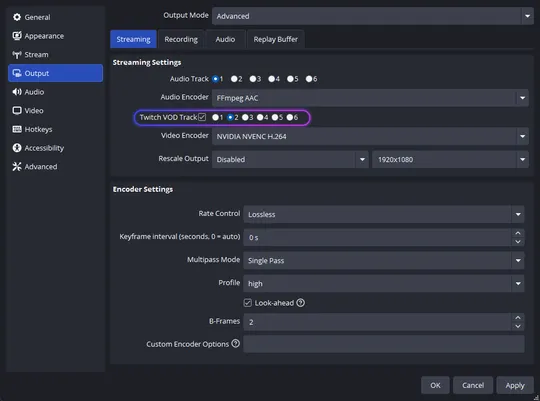Open the Video Encoder dropdown
The height and width of the screenshot is (401, 540).
click(x=370, y=136)
